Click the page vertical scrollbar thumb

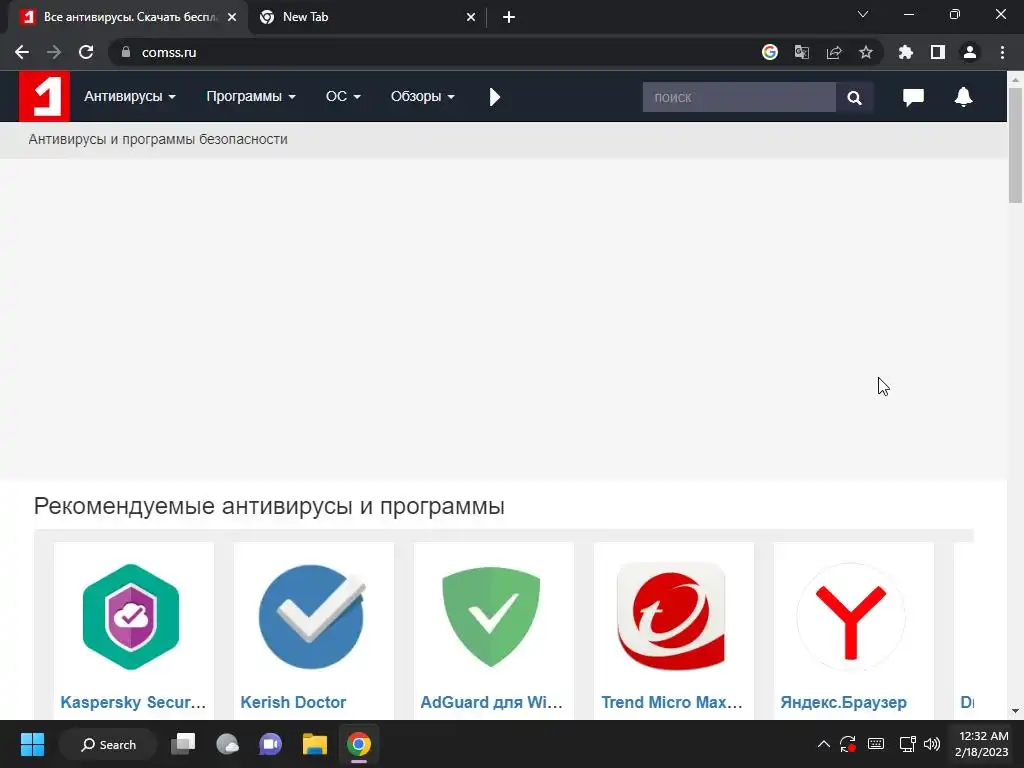(x=1015, y=145)
